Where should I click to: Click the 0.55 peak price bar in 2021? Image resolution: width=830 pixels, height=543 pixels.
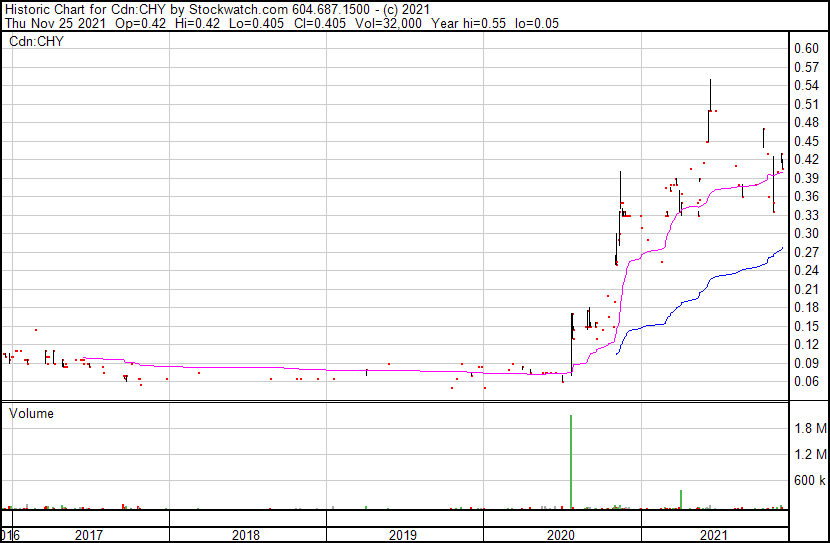(710, 95)
